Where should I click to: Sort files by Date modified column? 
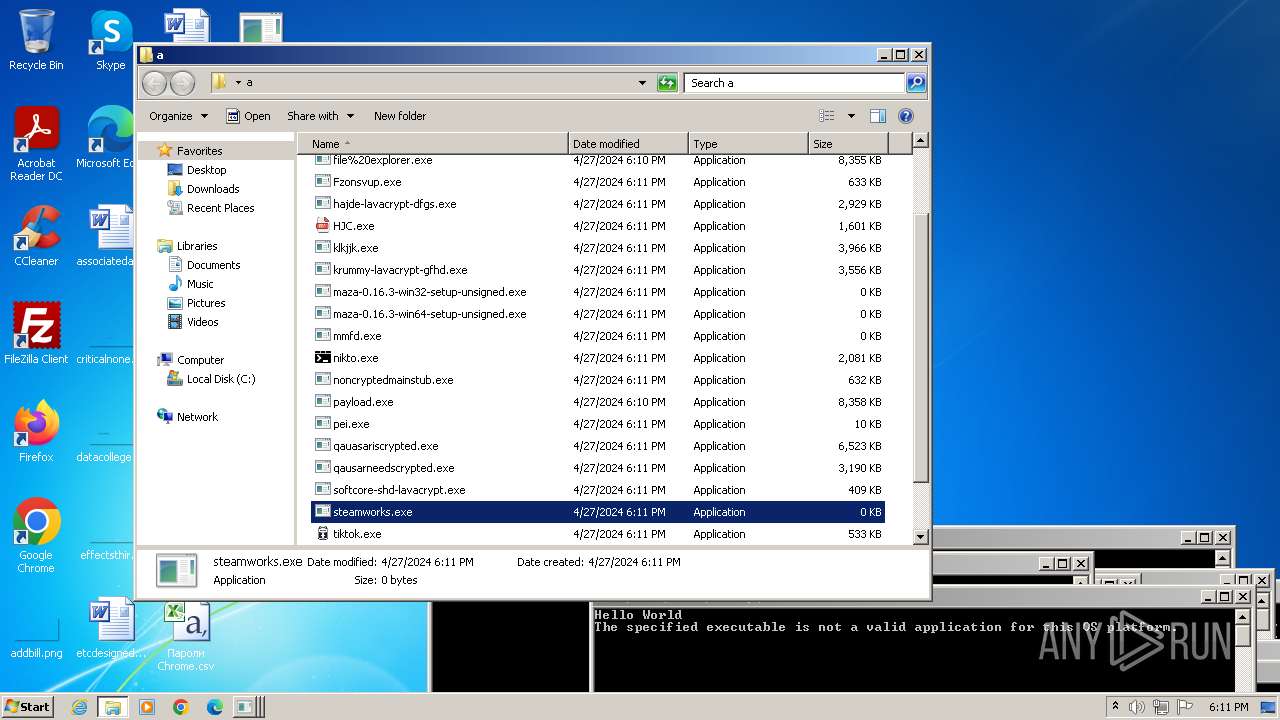(x=628, y=144)
